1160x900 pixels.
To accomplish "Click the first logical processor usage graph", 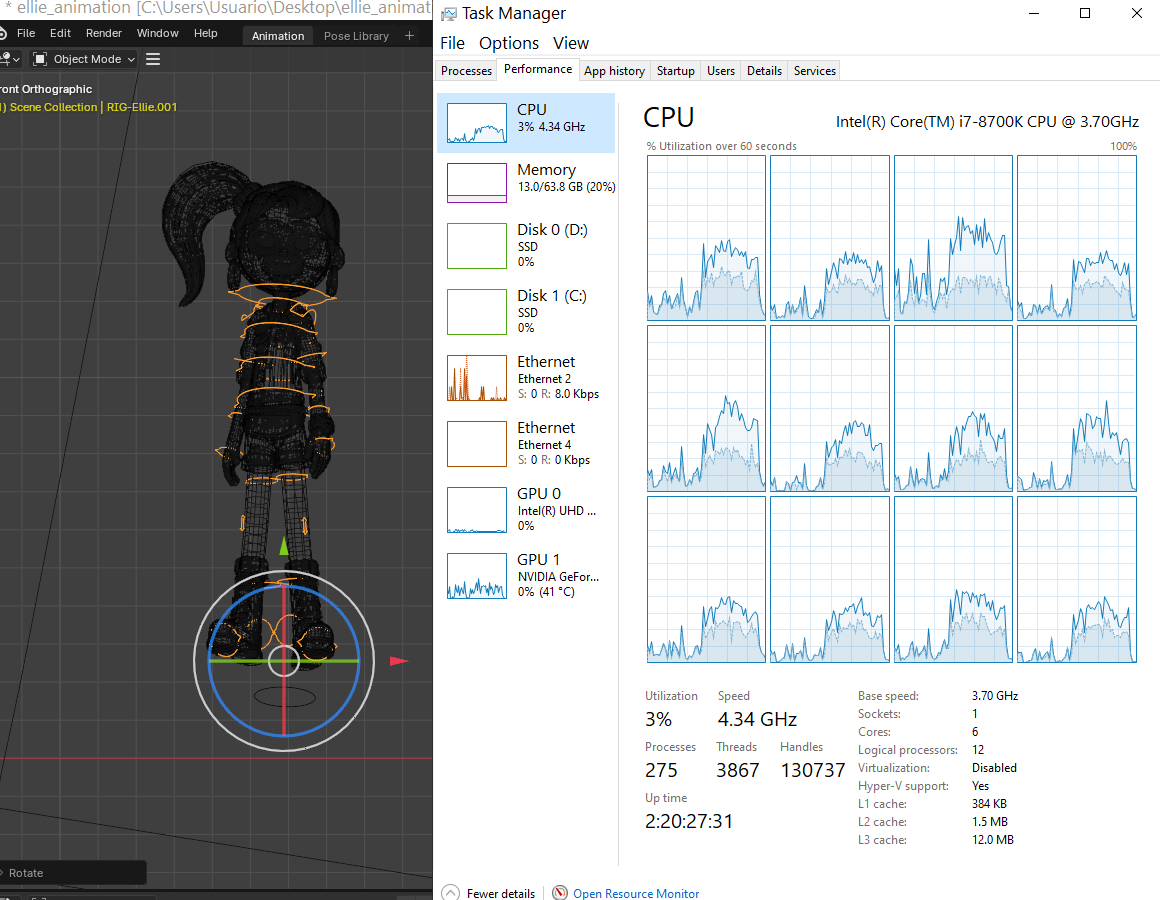I will pyautogui.click(x=706, y=237).
